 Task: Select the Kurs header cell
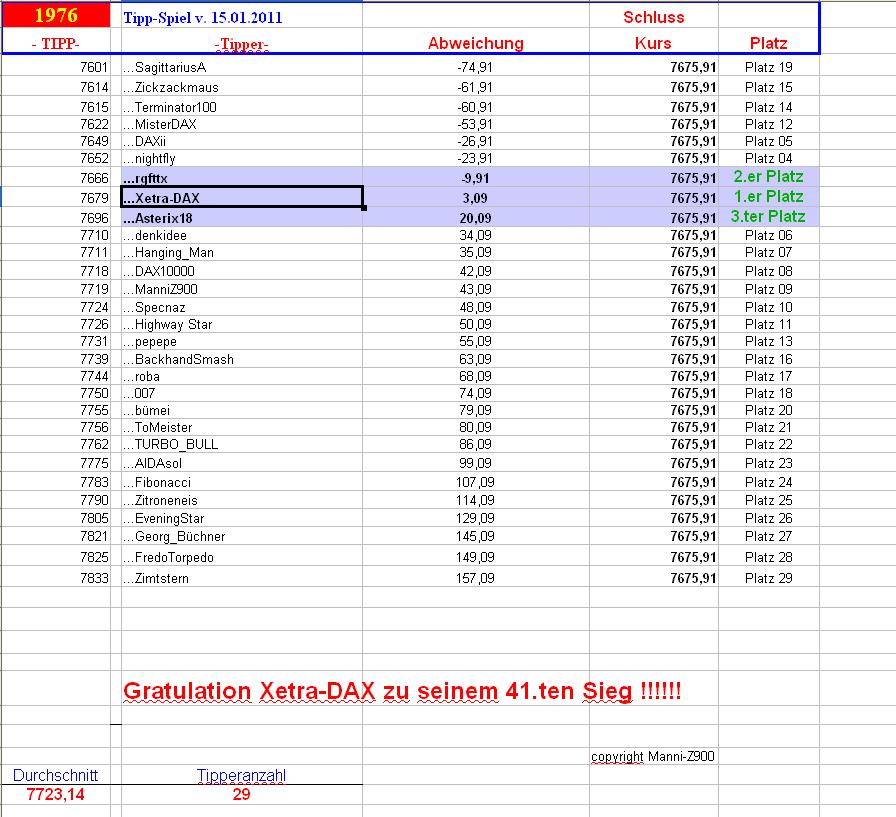(653, 43)
